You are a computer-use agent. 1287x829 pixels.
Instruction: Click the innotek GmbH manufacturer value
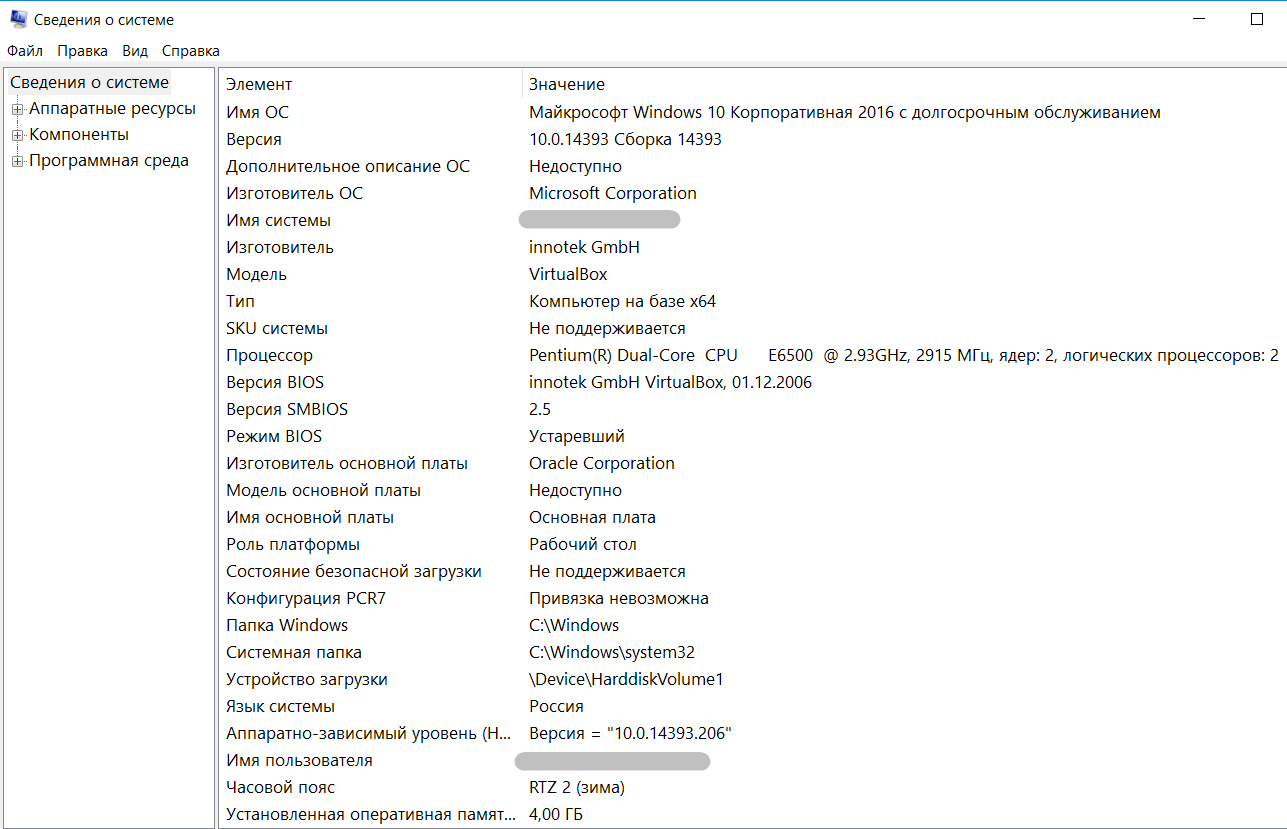pos(584,247)
